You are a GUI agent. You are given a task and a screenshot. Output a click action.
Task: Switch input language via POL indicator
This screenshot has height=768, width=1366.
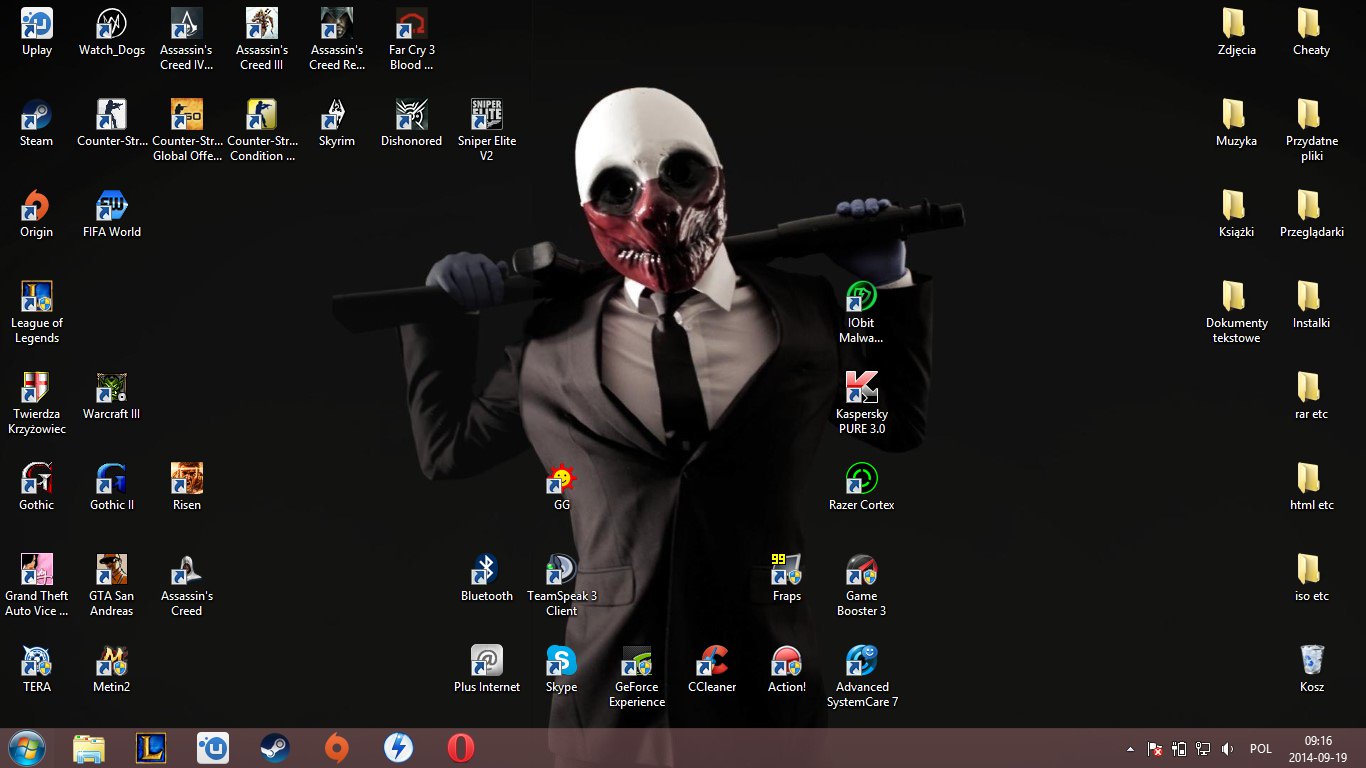pyautogui.click(x=1260, y=749)
